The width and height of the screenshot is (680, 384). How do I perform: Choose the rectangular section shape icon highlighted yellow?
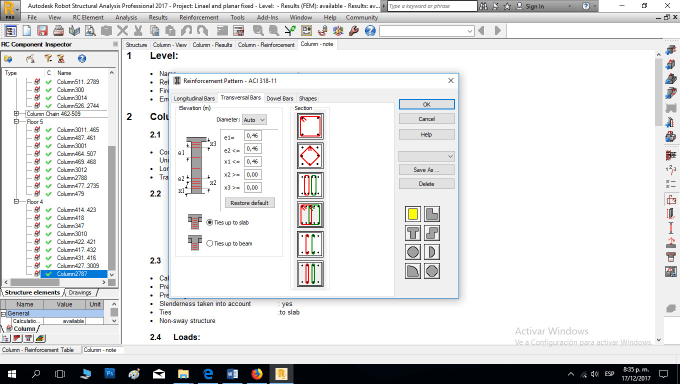click(x=413, y=214)
